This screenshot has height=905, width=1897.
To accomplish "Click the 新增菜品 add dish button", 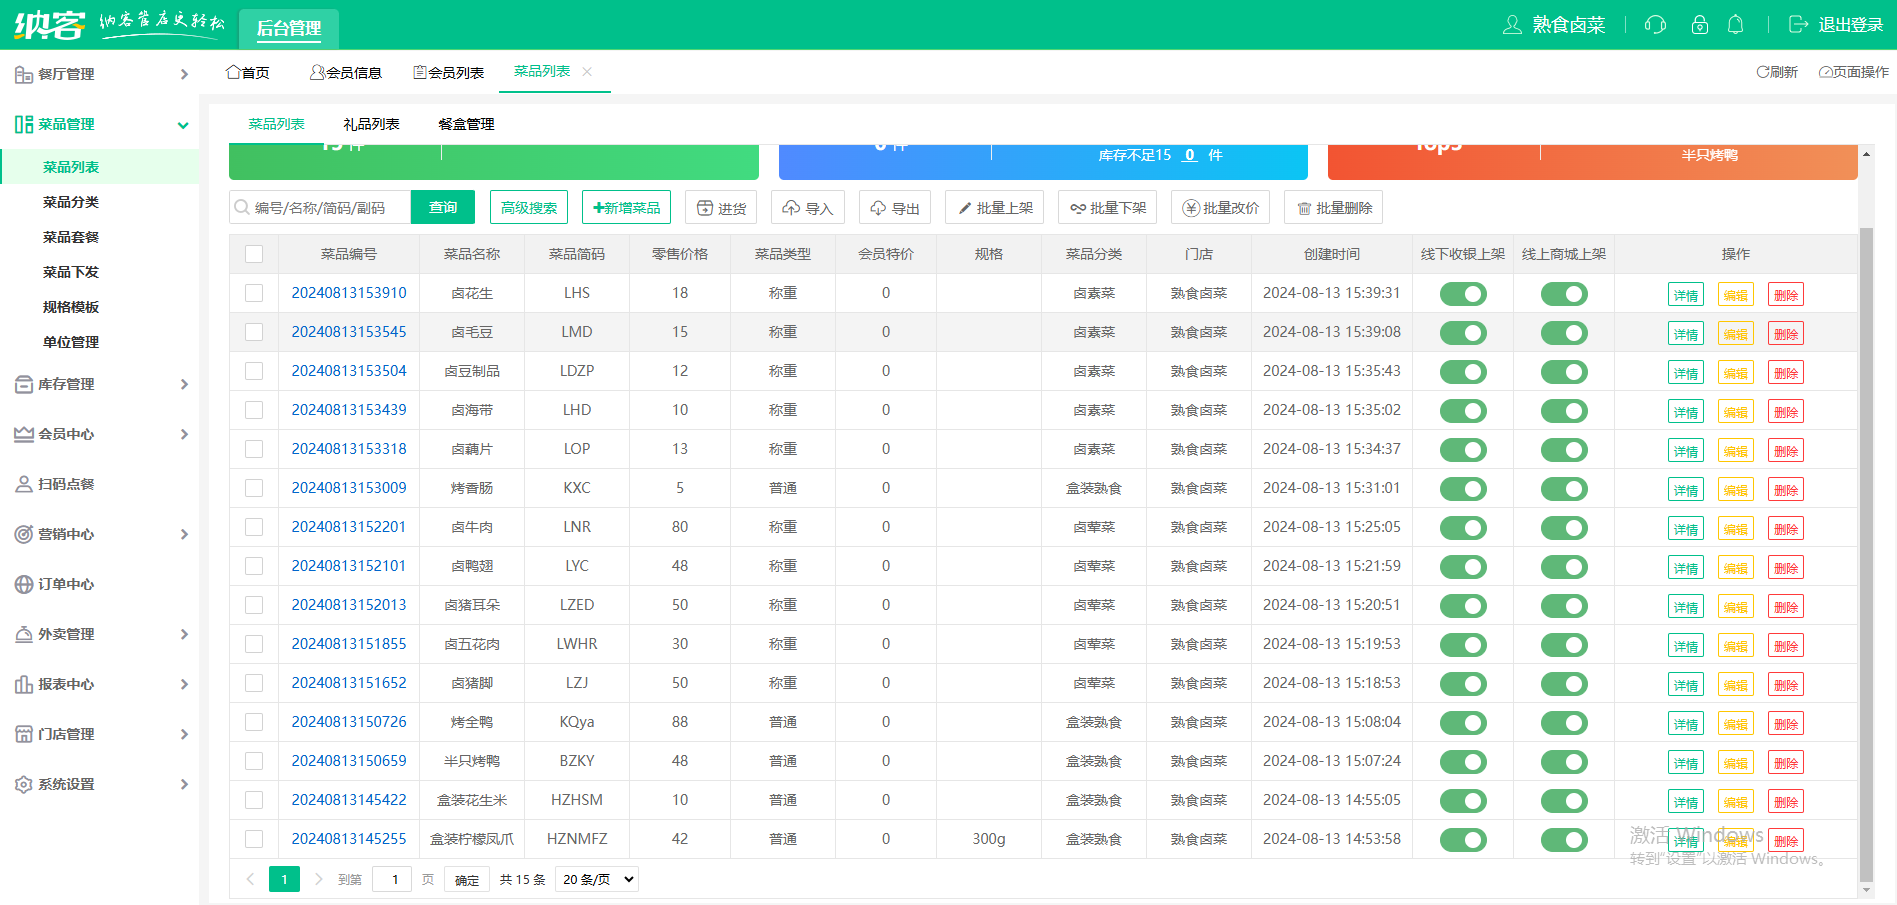I will coord(626,207).
